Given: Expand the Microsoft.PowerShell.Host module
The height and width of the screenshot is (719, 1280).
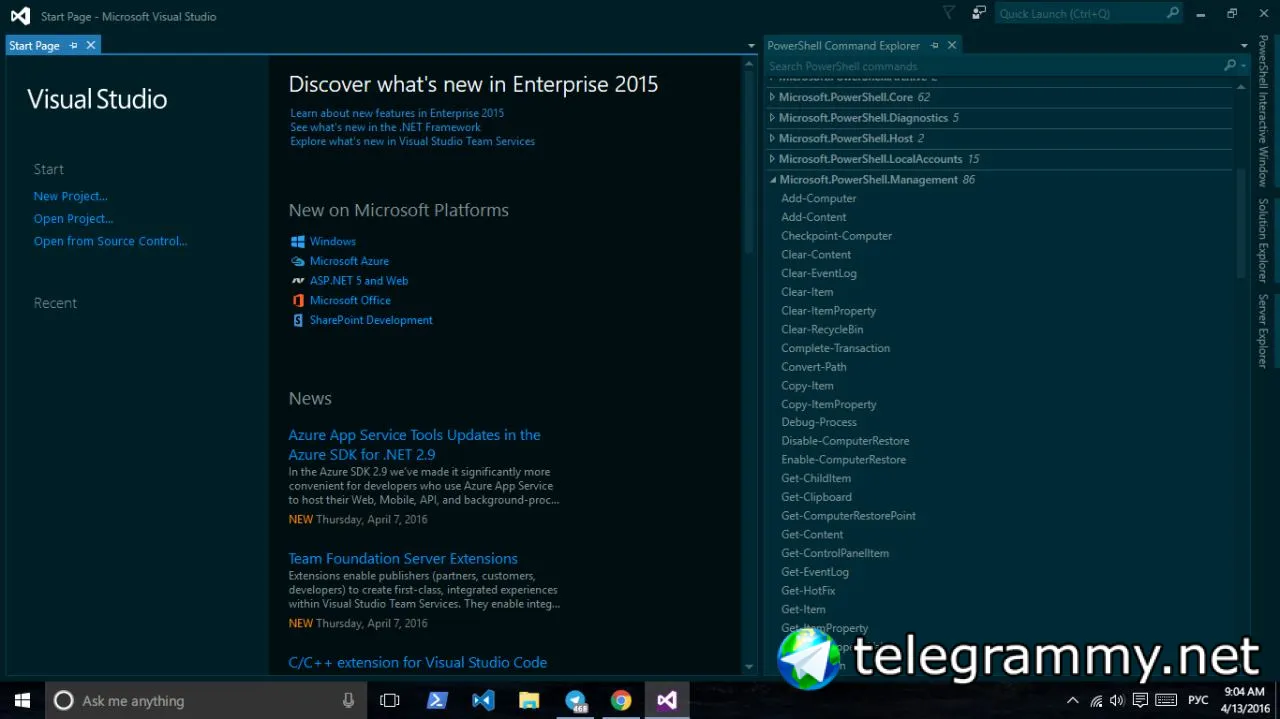Looking at the screenshot, I should pyautogui.click(x=772, y=138).
